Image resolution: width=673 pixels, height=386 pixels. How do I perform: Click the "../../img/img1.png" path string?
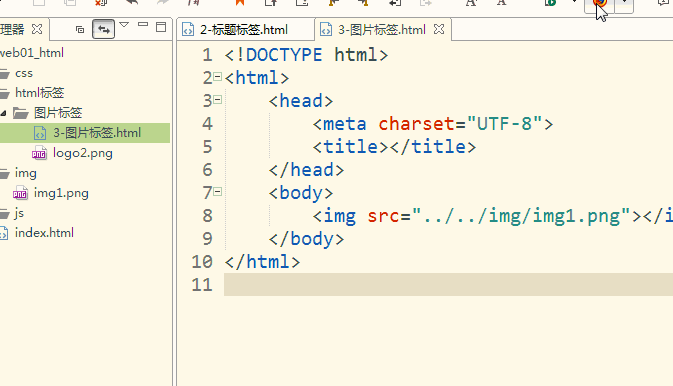521,216
